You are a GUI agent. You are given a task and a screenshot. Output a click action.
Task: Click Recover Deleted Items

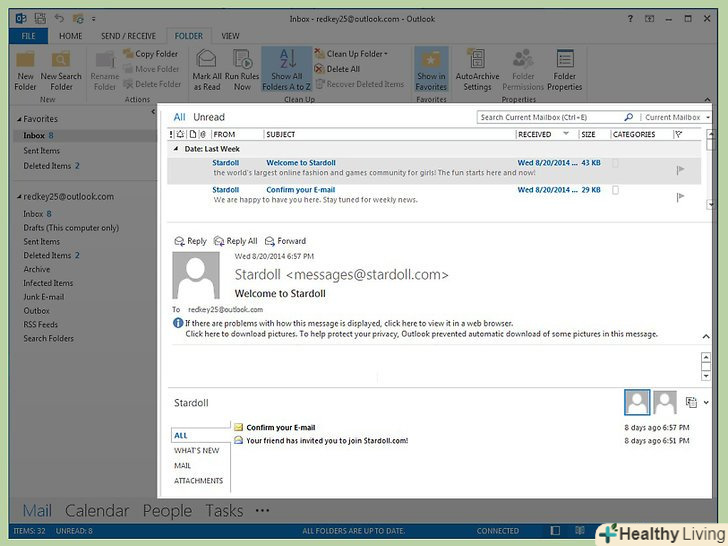360,84
